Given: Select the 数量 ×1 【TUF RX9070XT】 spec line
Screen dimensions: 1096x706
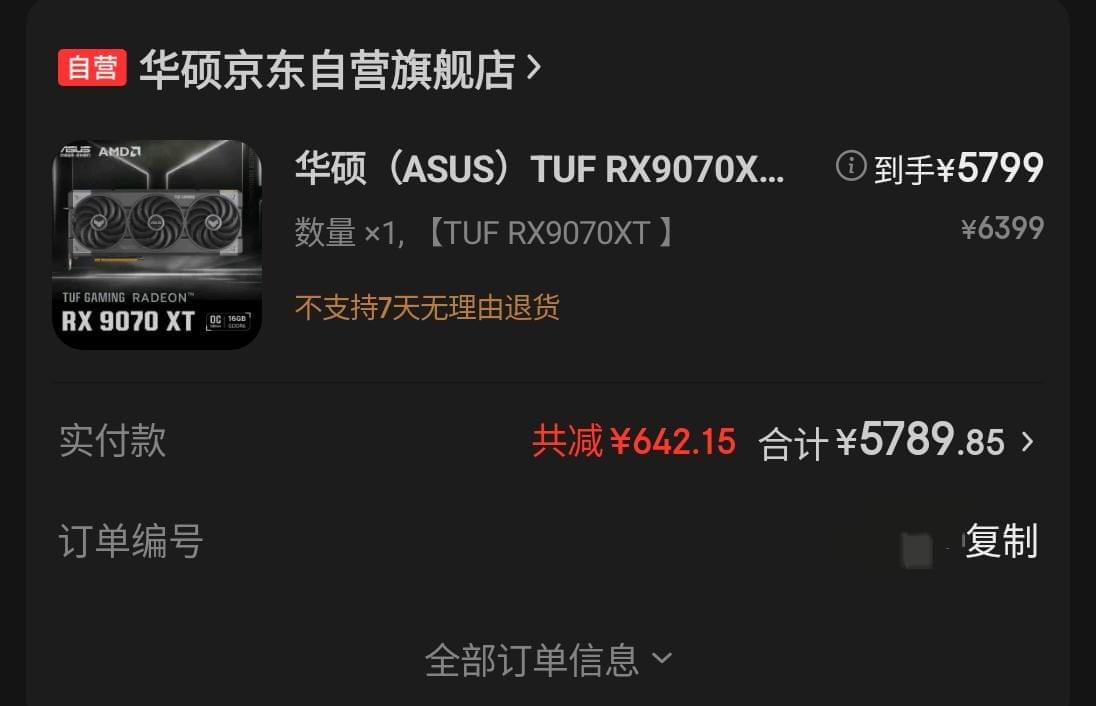Looking at the screenshot, I should pyautogui.click(x=484, y=232).
